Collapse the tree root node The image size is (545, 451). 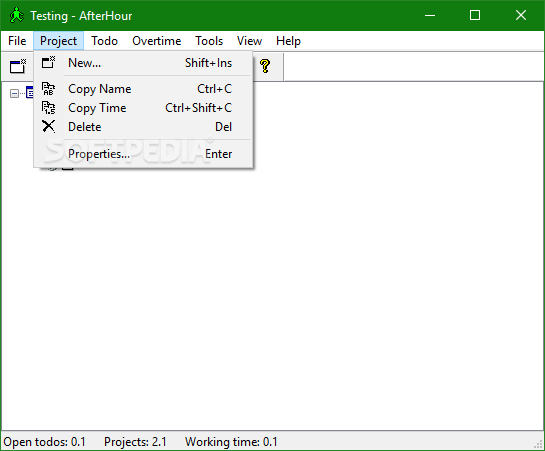point(14,93)
